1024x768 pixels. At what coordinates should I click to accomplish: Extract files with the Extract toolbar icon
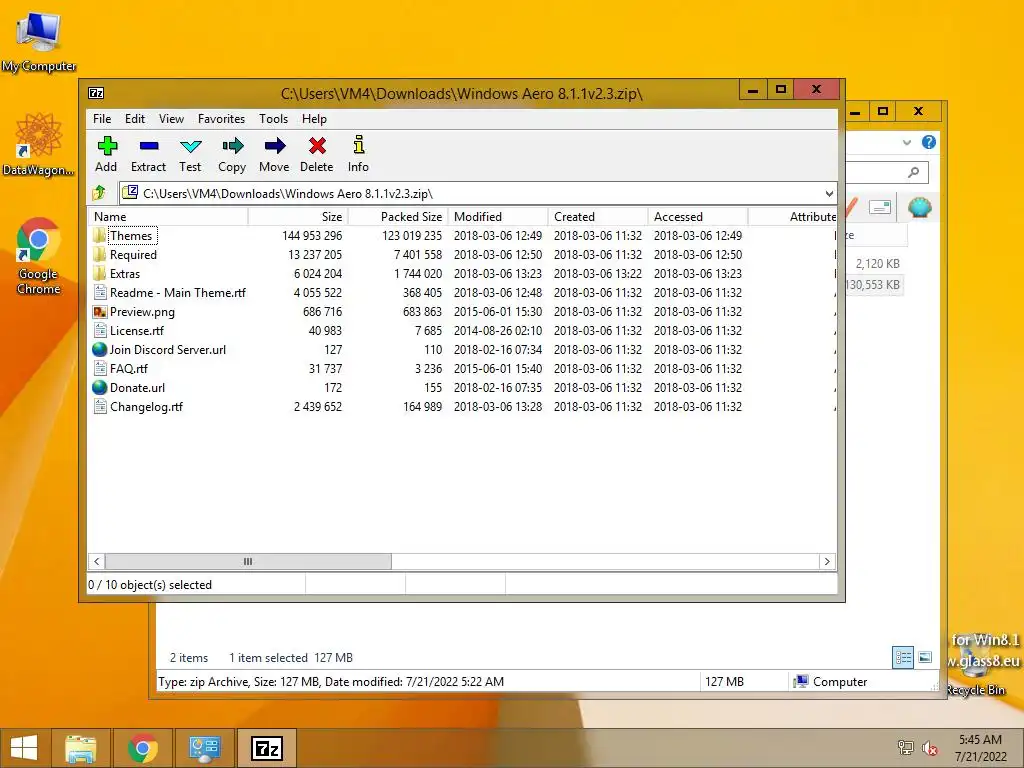point(148,154)
